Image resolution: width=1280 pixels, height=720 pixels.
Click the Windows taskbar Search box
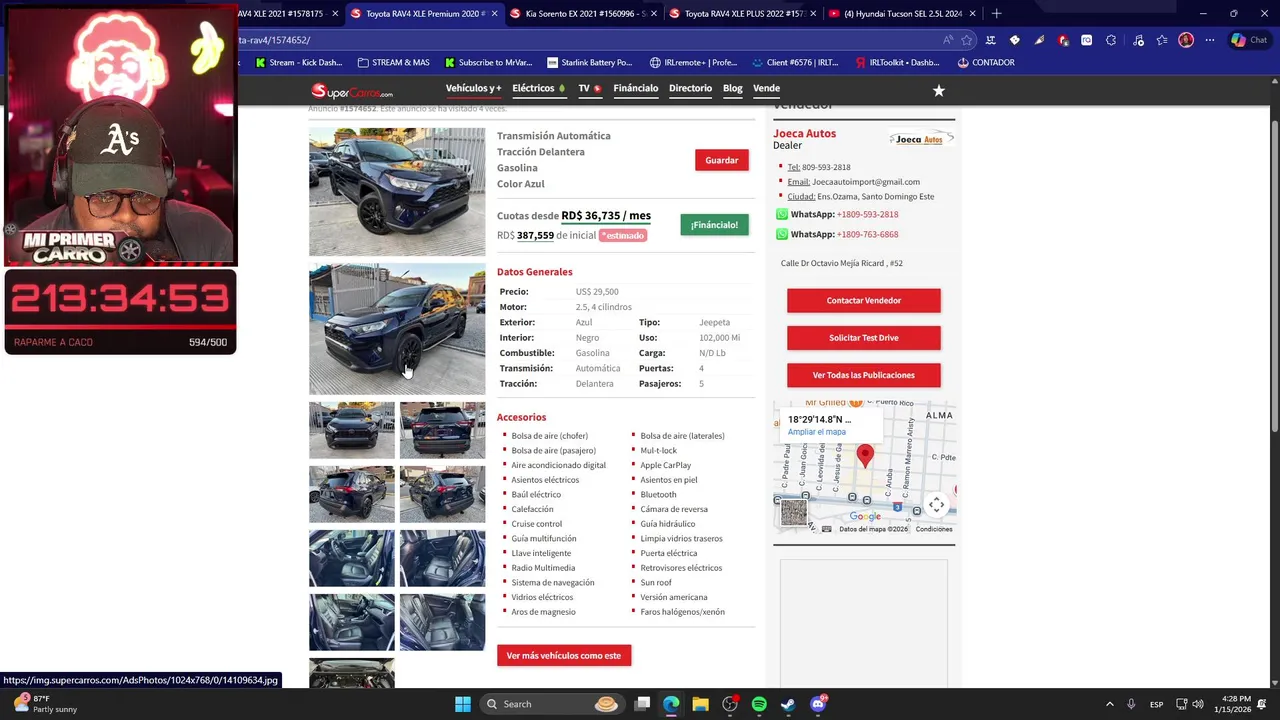(x=551, y=704)
